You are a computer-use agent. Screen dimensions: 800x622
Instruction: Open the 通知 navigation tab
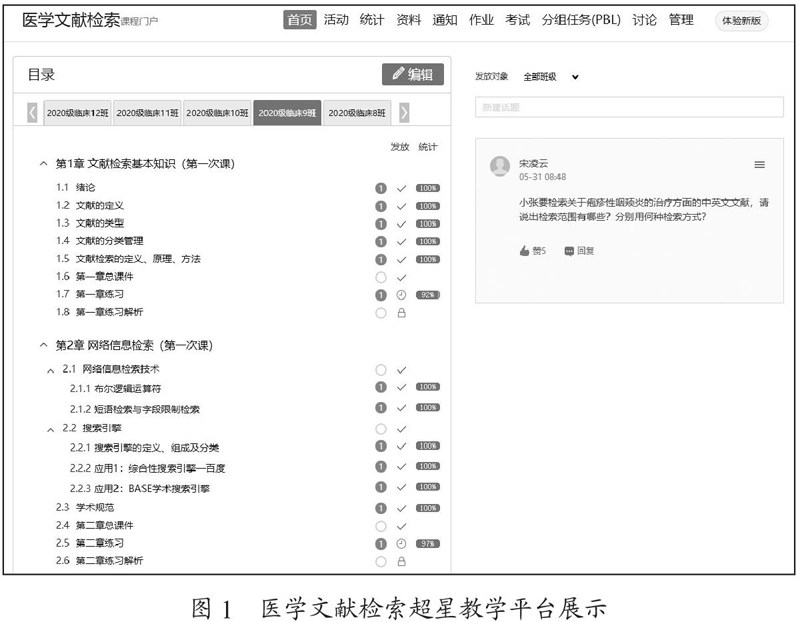pyautogui.click(x=445, y=20)
